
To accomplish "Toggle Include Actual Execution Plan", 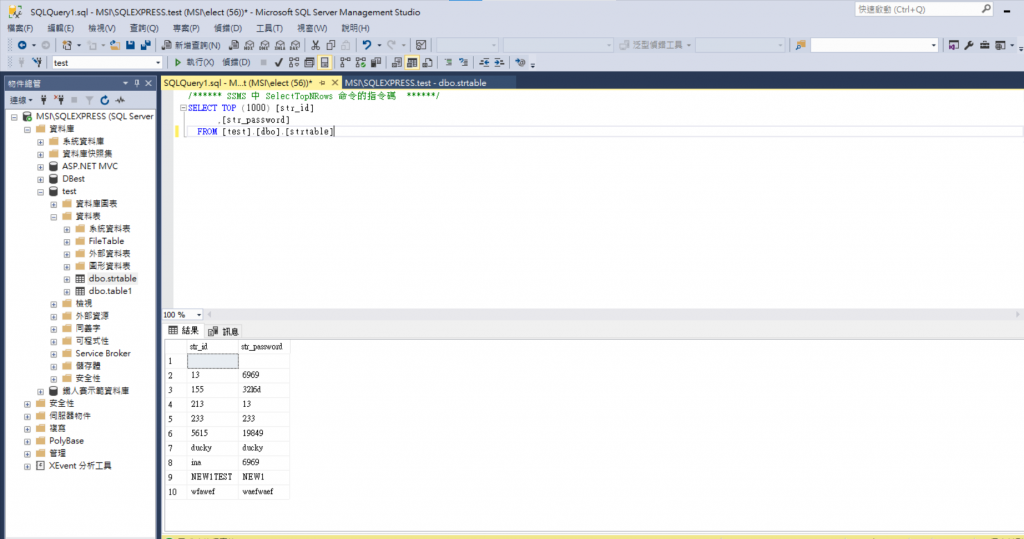I will click(x=345, y=63).
